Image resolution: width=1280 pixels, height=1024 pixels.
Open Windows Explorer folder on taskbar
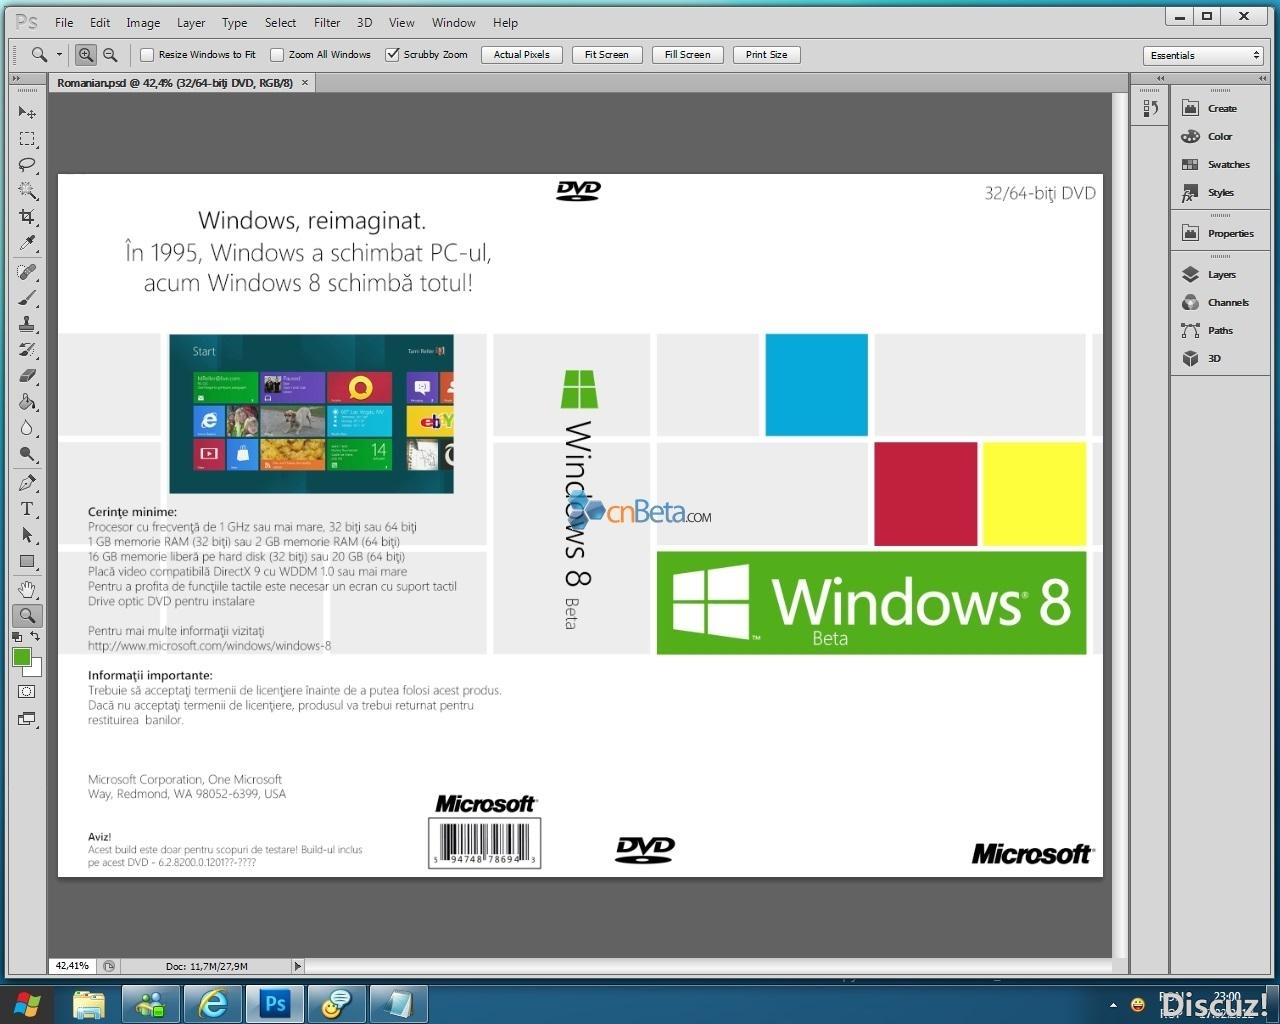coord(89,1004)
